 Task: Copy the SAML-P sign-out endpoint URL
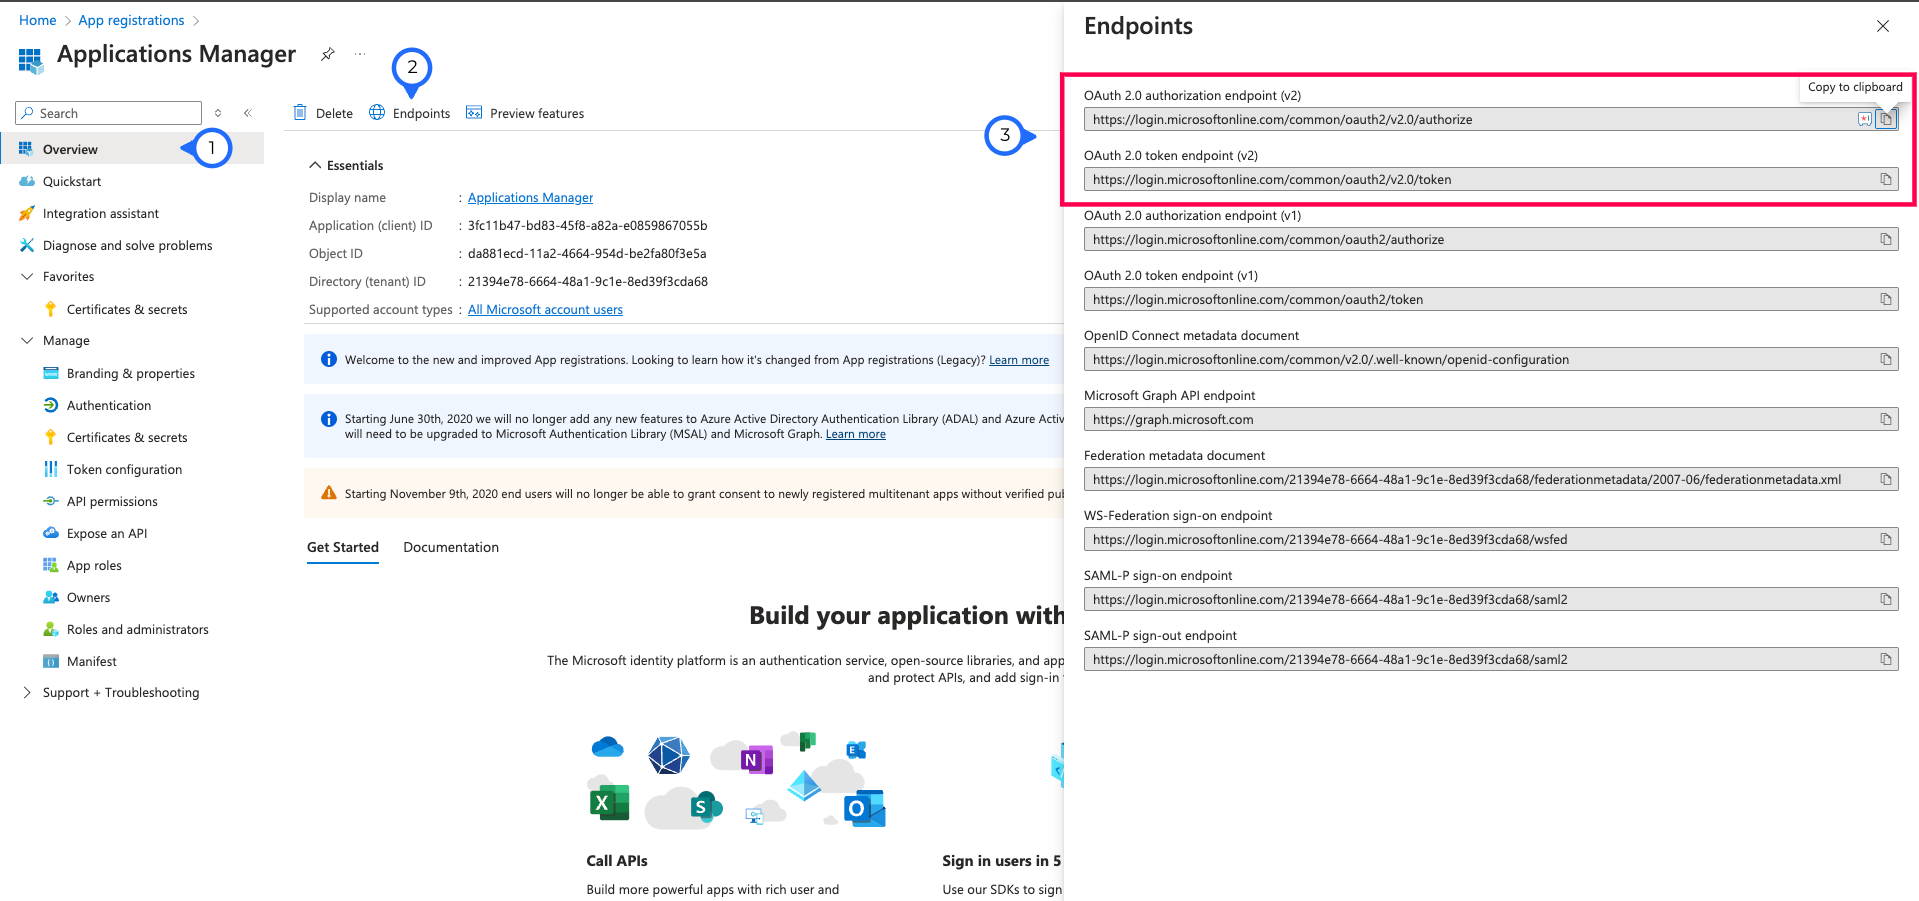tap(1885, 659)
